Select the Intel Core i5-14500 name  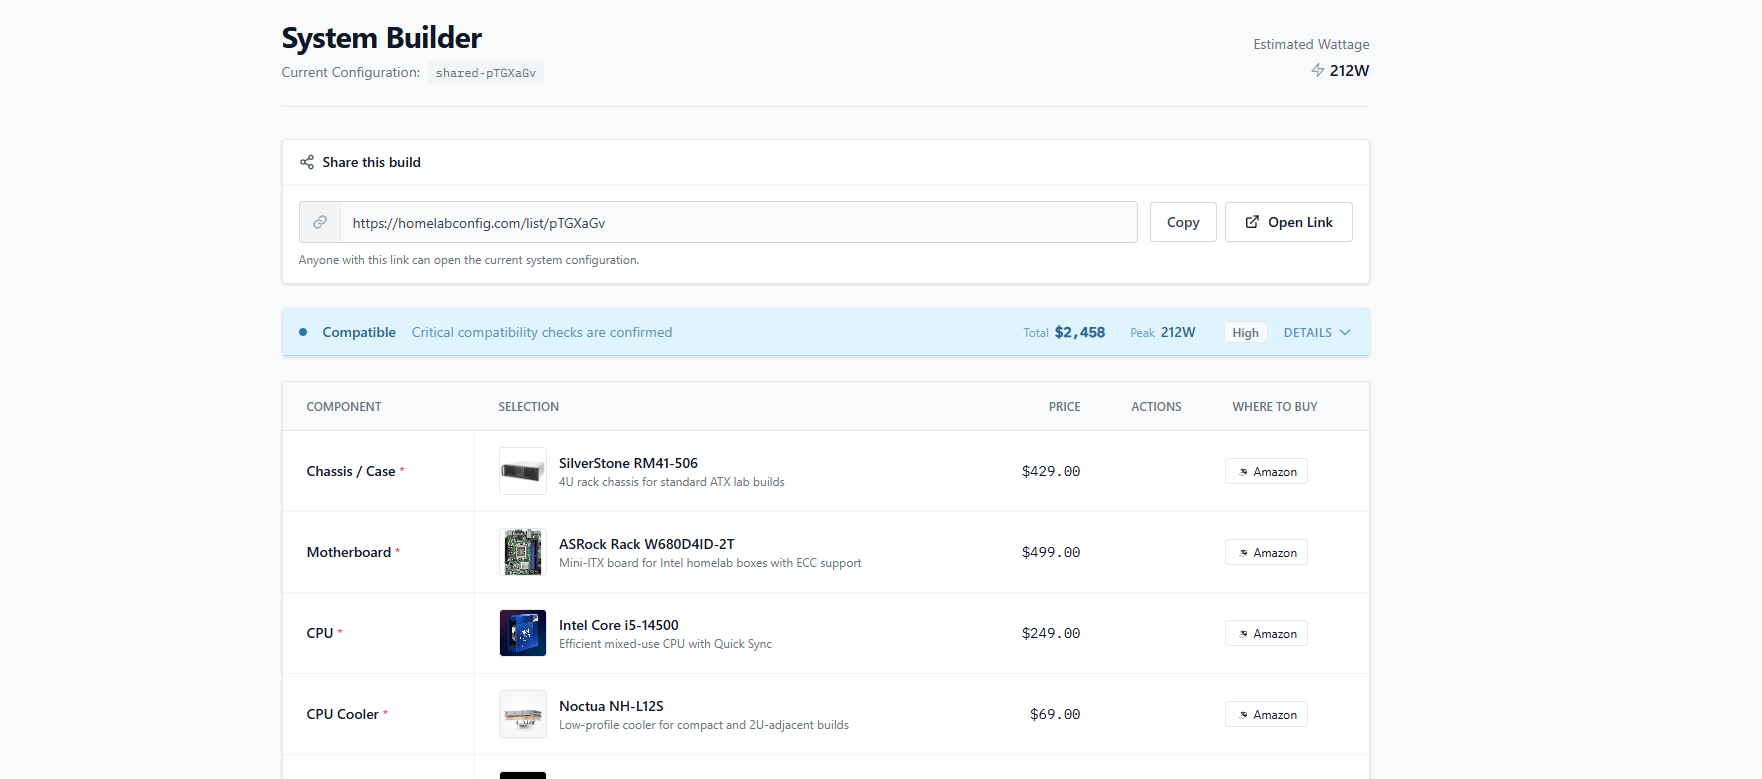(x=618, y=625)
